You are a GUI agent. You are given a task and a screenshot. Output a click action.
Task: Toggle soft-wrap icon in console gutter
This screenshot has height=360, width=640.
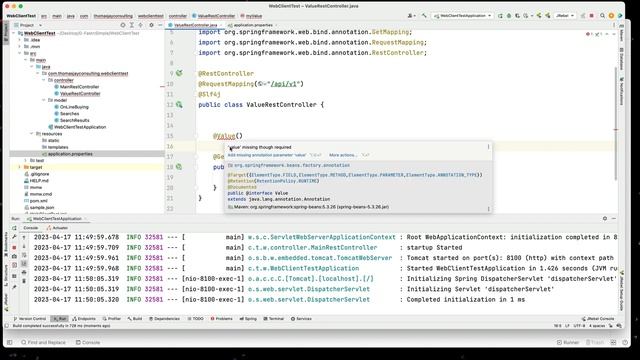pos(24,255)
